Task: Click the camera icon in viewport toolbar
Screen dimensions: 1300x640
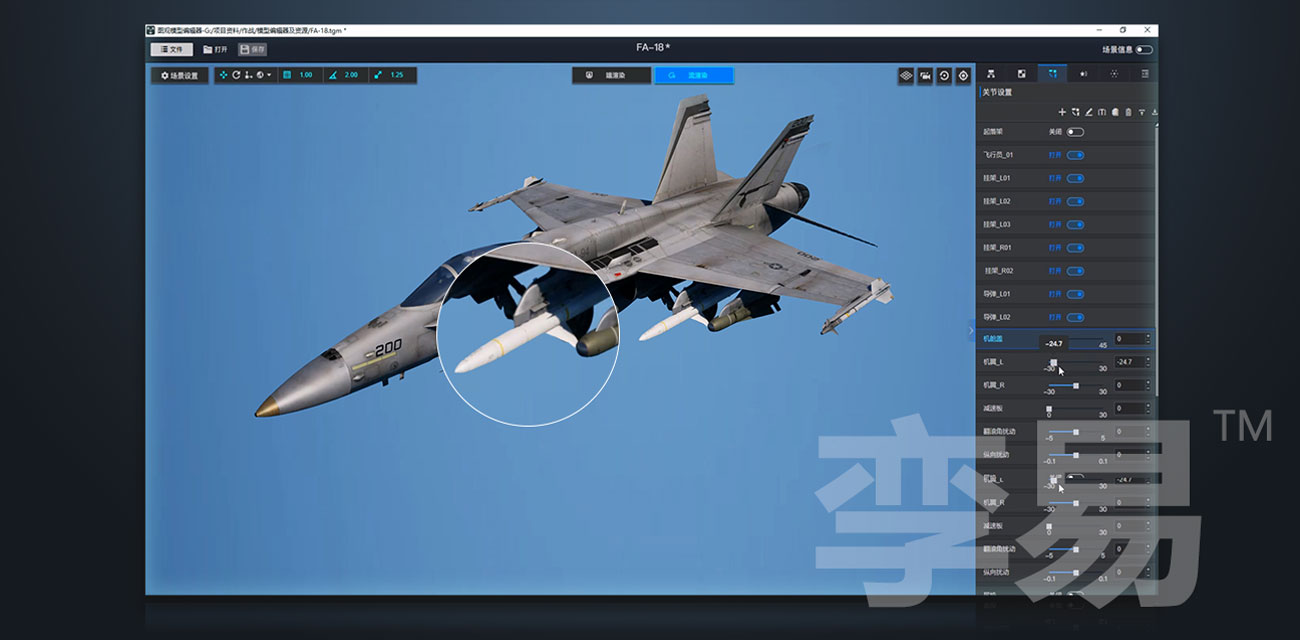Action: click(x=925, y=75)
